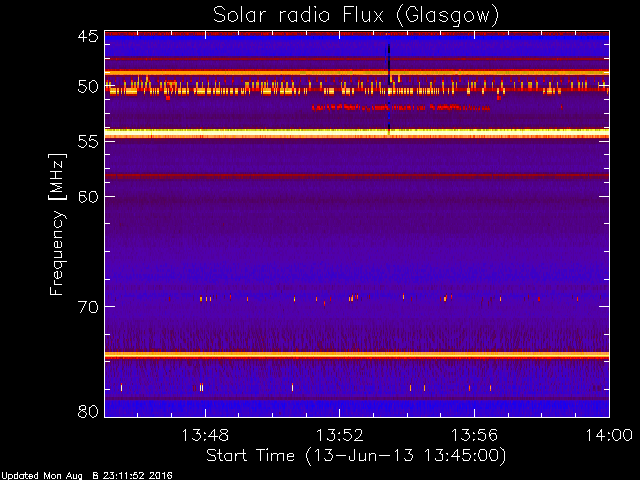Click the 80 frequency tick label
Viewport: 640px width, 480px height.
coord(88,411)
